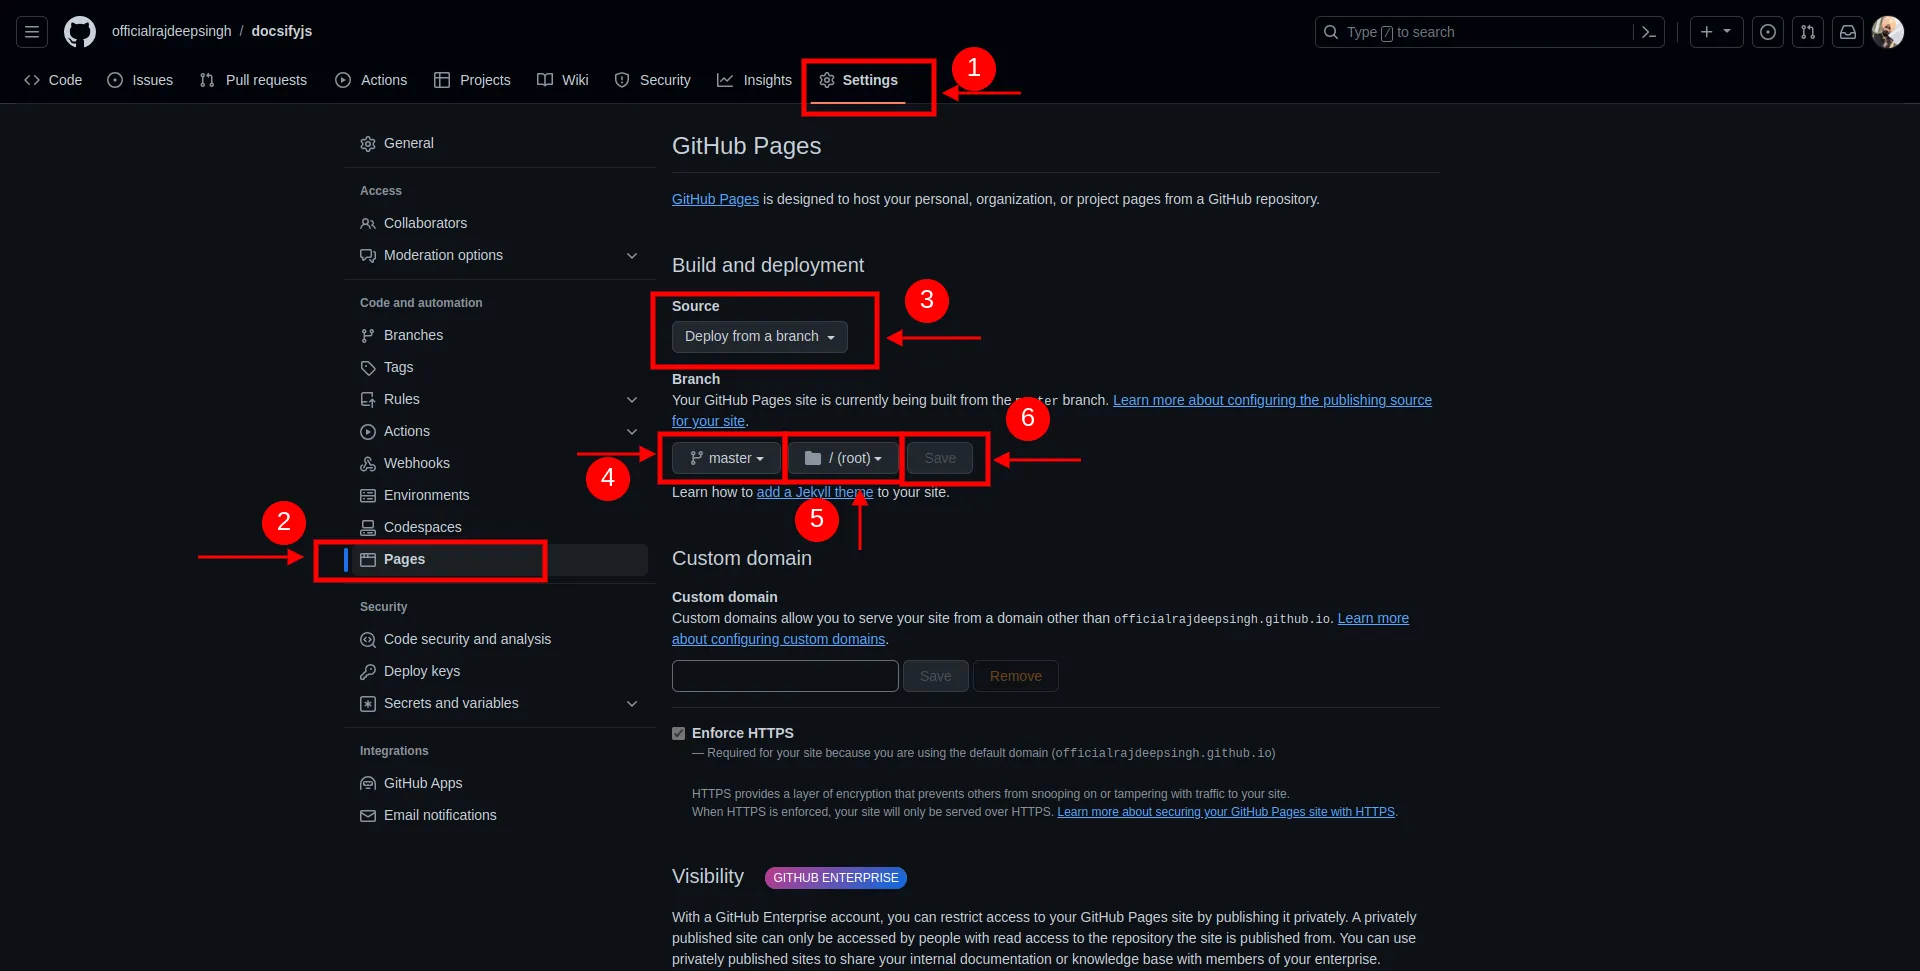The height and width of the screenshot is (971, 1920).
Task: Click the profile avatar in the header
Action: coord(1890,31)
